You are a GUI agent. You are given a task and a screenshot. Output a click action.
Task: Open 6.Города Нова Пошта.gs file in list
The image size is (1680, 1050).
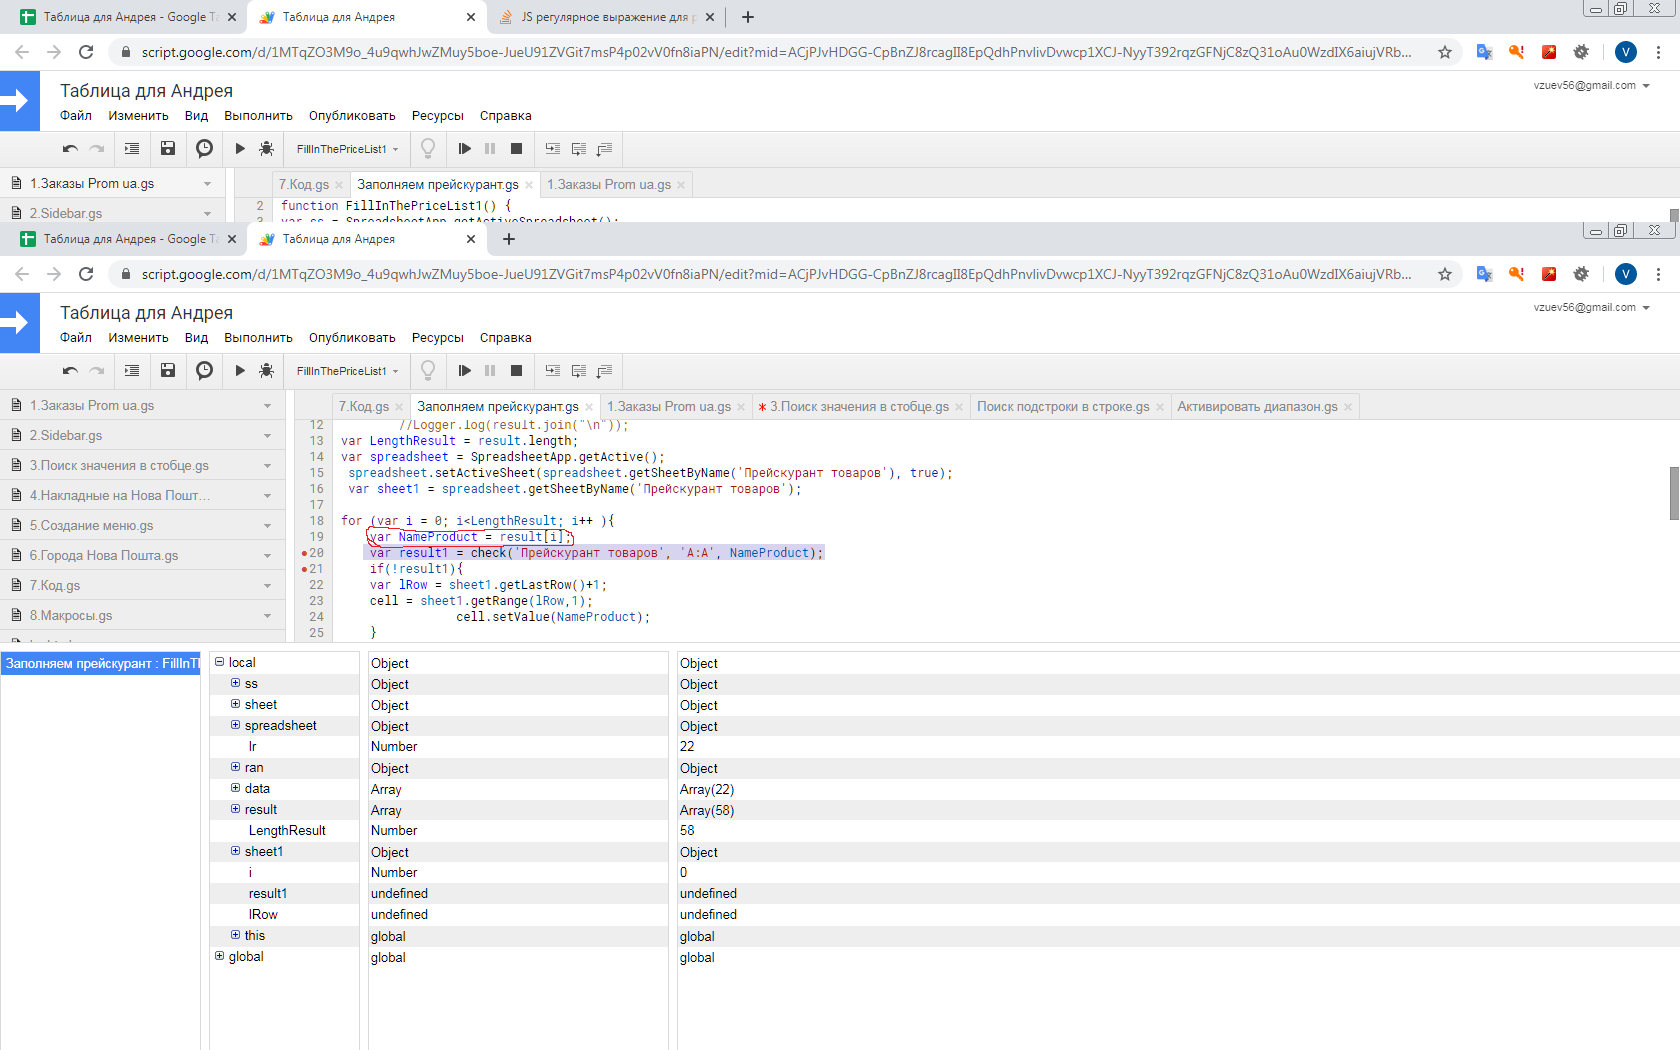[104, 556]
